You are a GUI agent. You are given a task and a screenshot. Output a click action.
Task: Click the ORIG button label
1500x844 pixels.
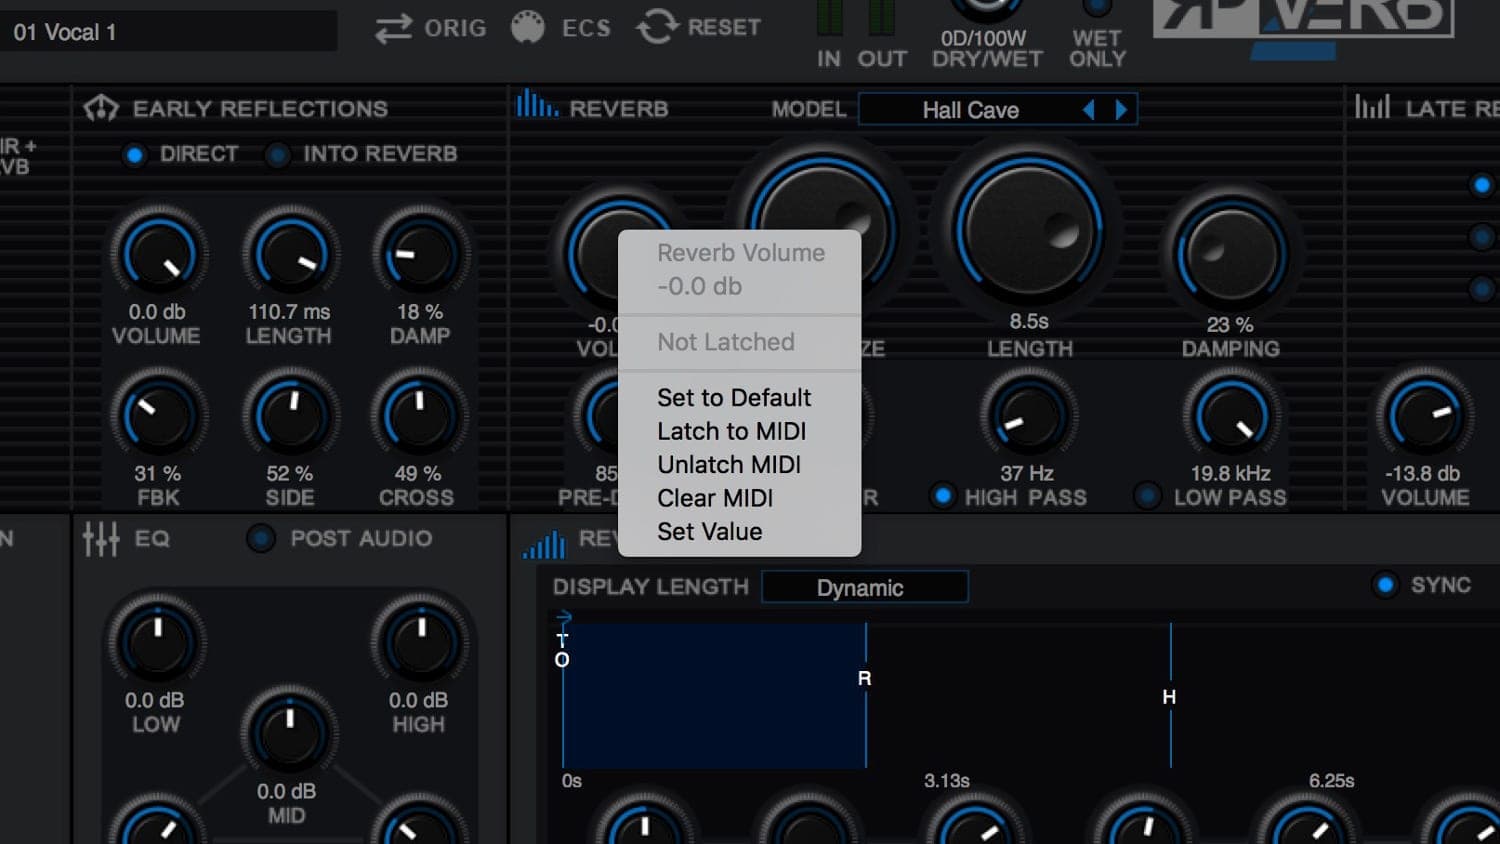click(455, 28)
